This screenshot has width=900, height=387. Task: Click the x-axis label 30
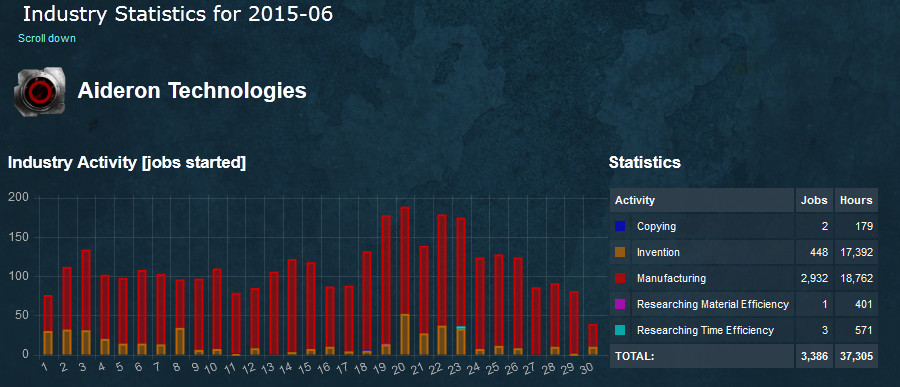coord(587,368)
